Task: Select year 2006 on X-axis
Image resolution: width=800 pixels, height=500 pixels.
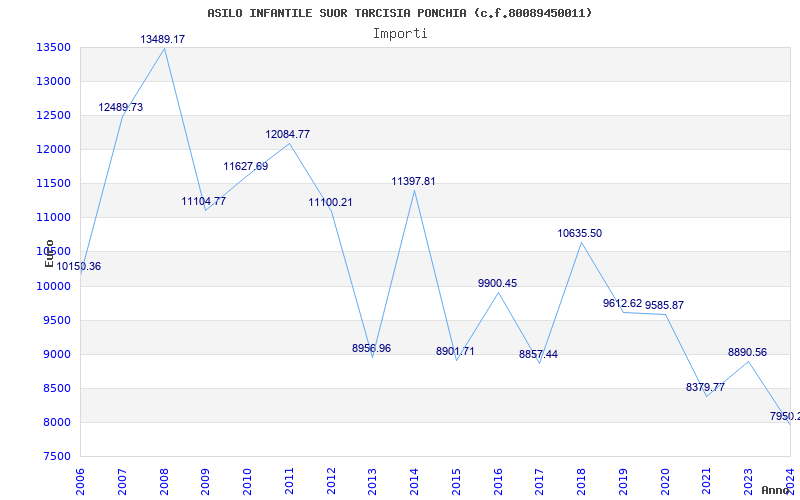Action: tap(81, 481)
